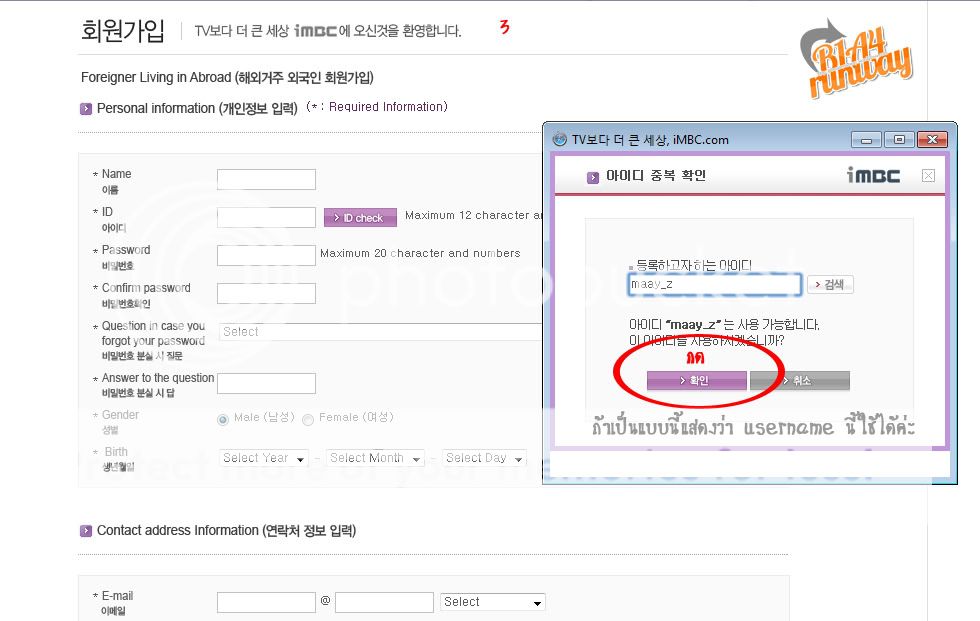The height and width of the screenshot is (621, 980).
Task: Click the purple arrow icon beside Contact address Information
Action: (x=86, y=531)
